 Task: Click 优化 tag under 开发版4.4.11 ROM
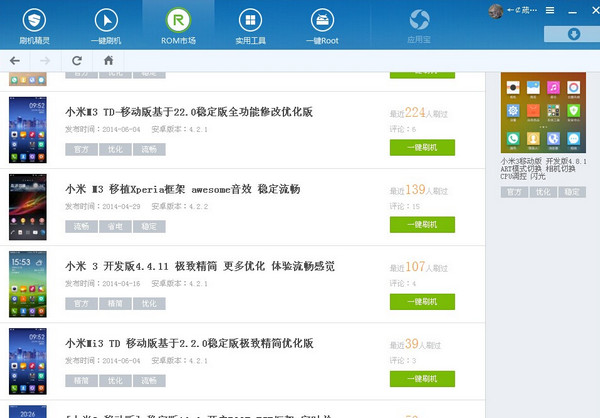[x=149, y=304]
